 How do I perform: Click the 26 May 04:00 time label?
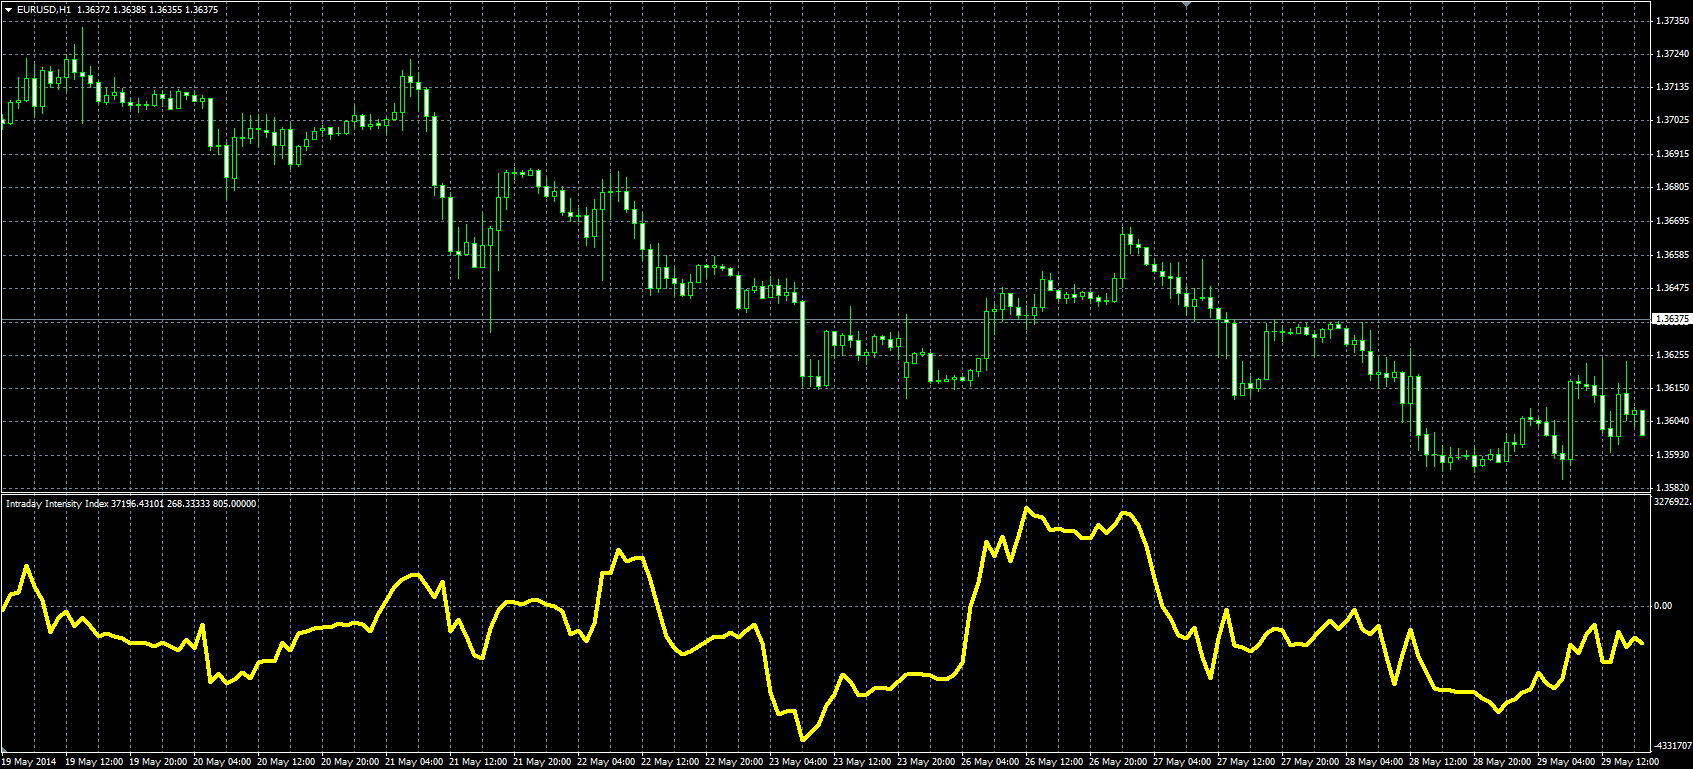point(990,762)
